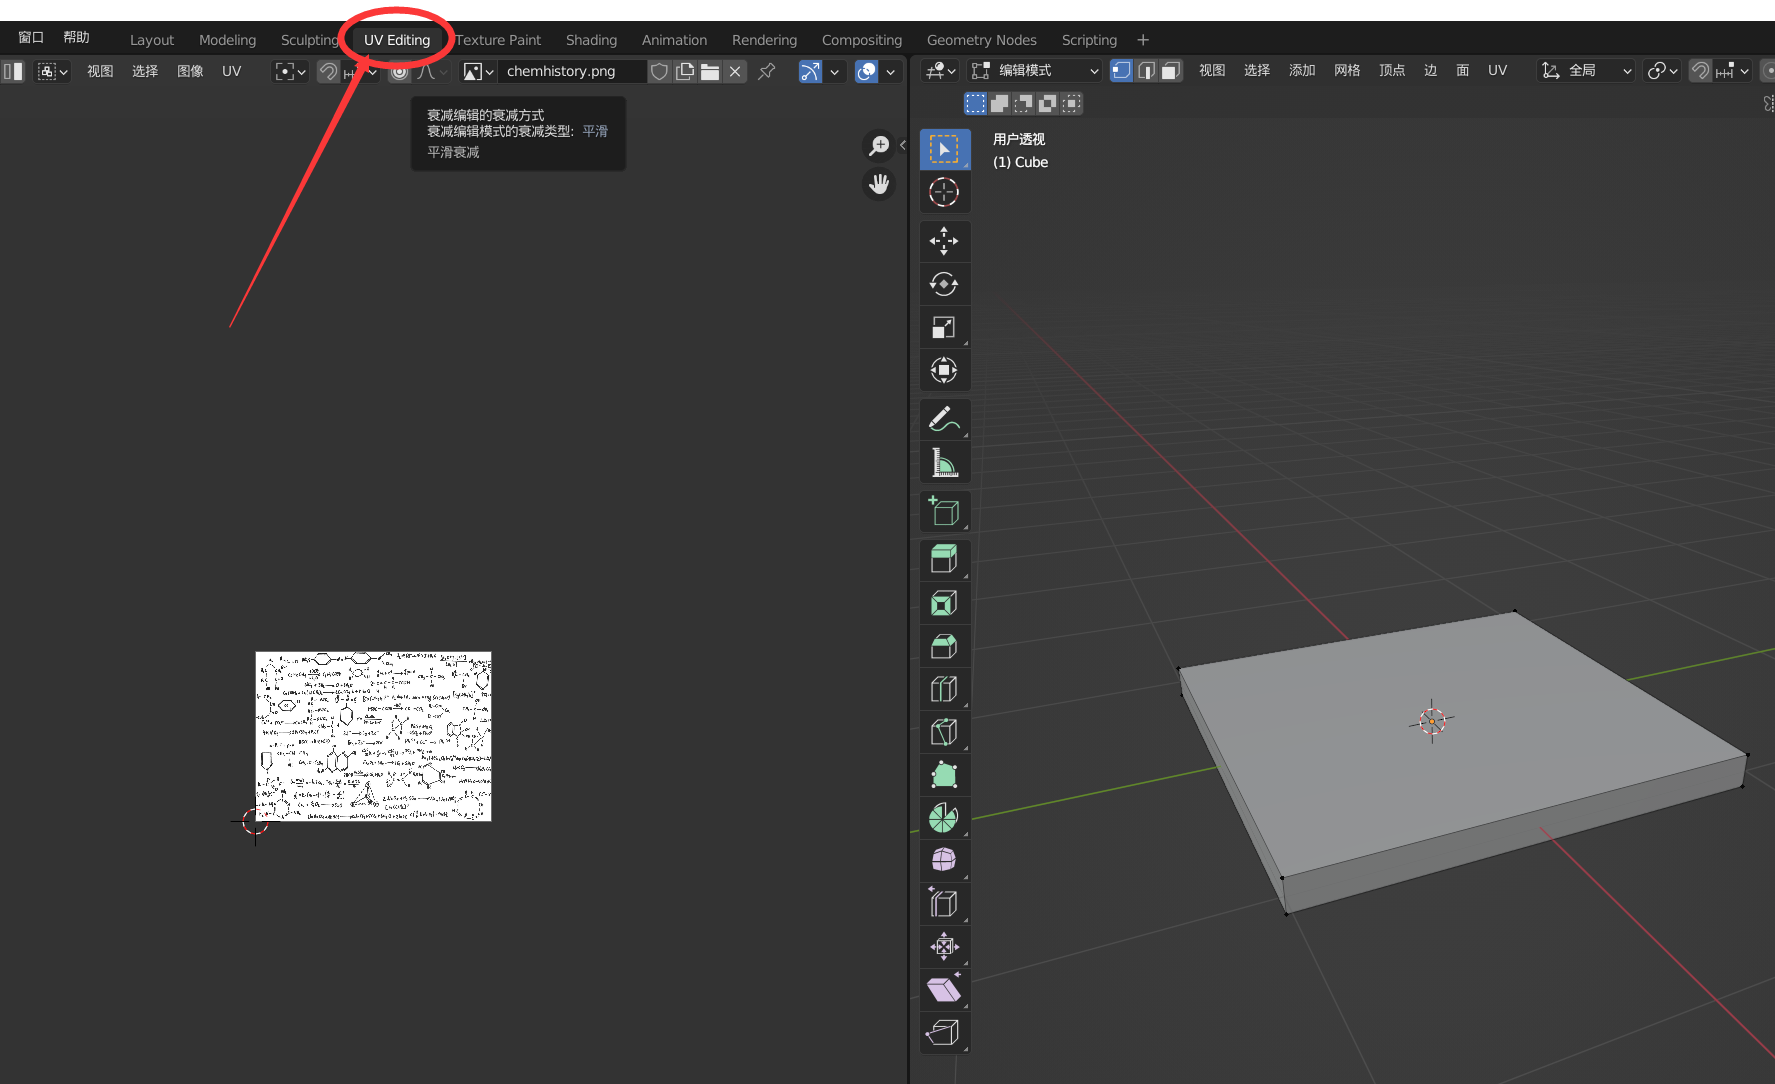Click the chemhistory.png image name field
The image size is (1775, 1084).
[x=570, y=71]
